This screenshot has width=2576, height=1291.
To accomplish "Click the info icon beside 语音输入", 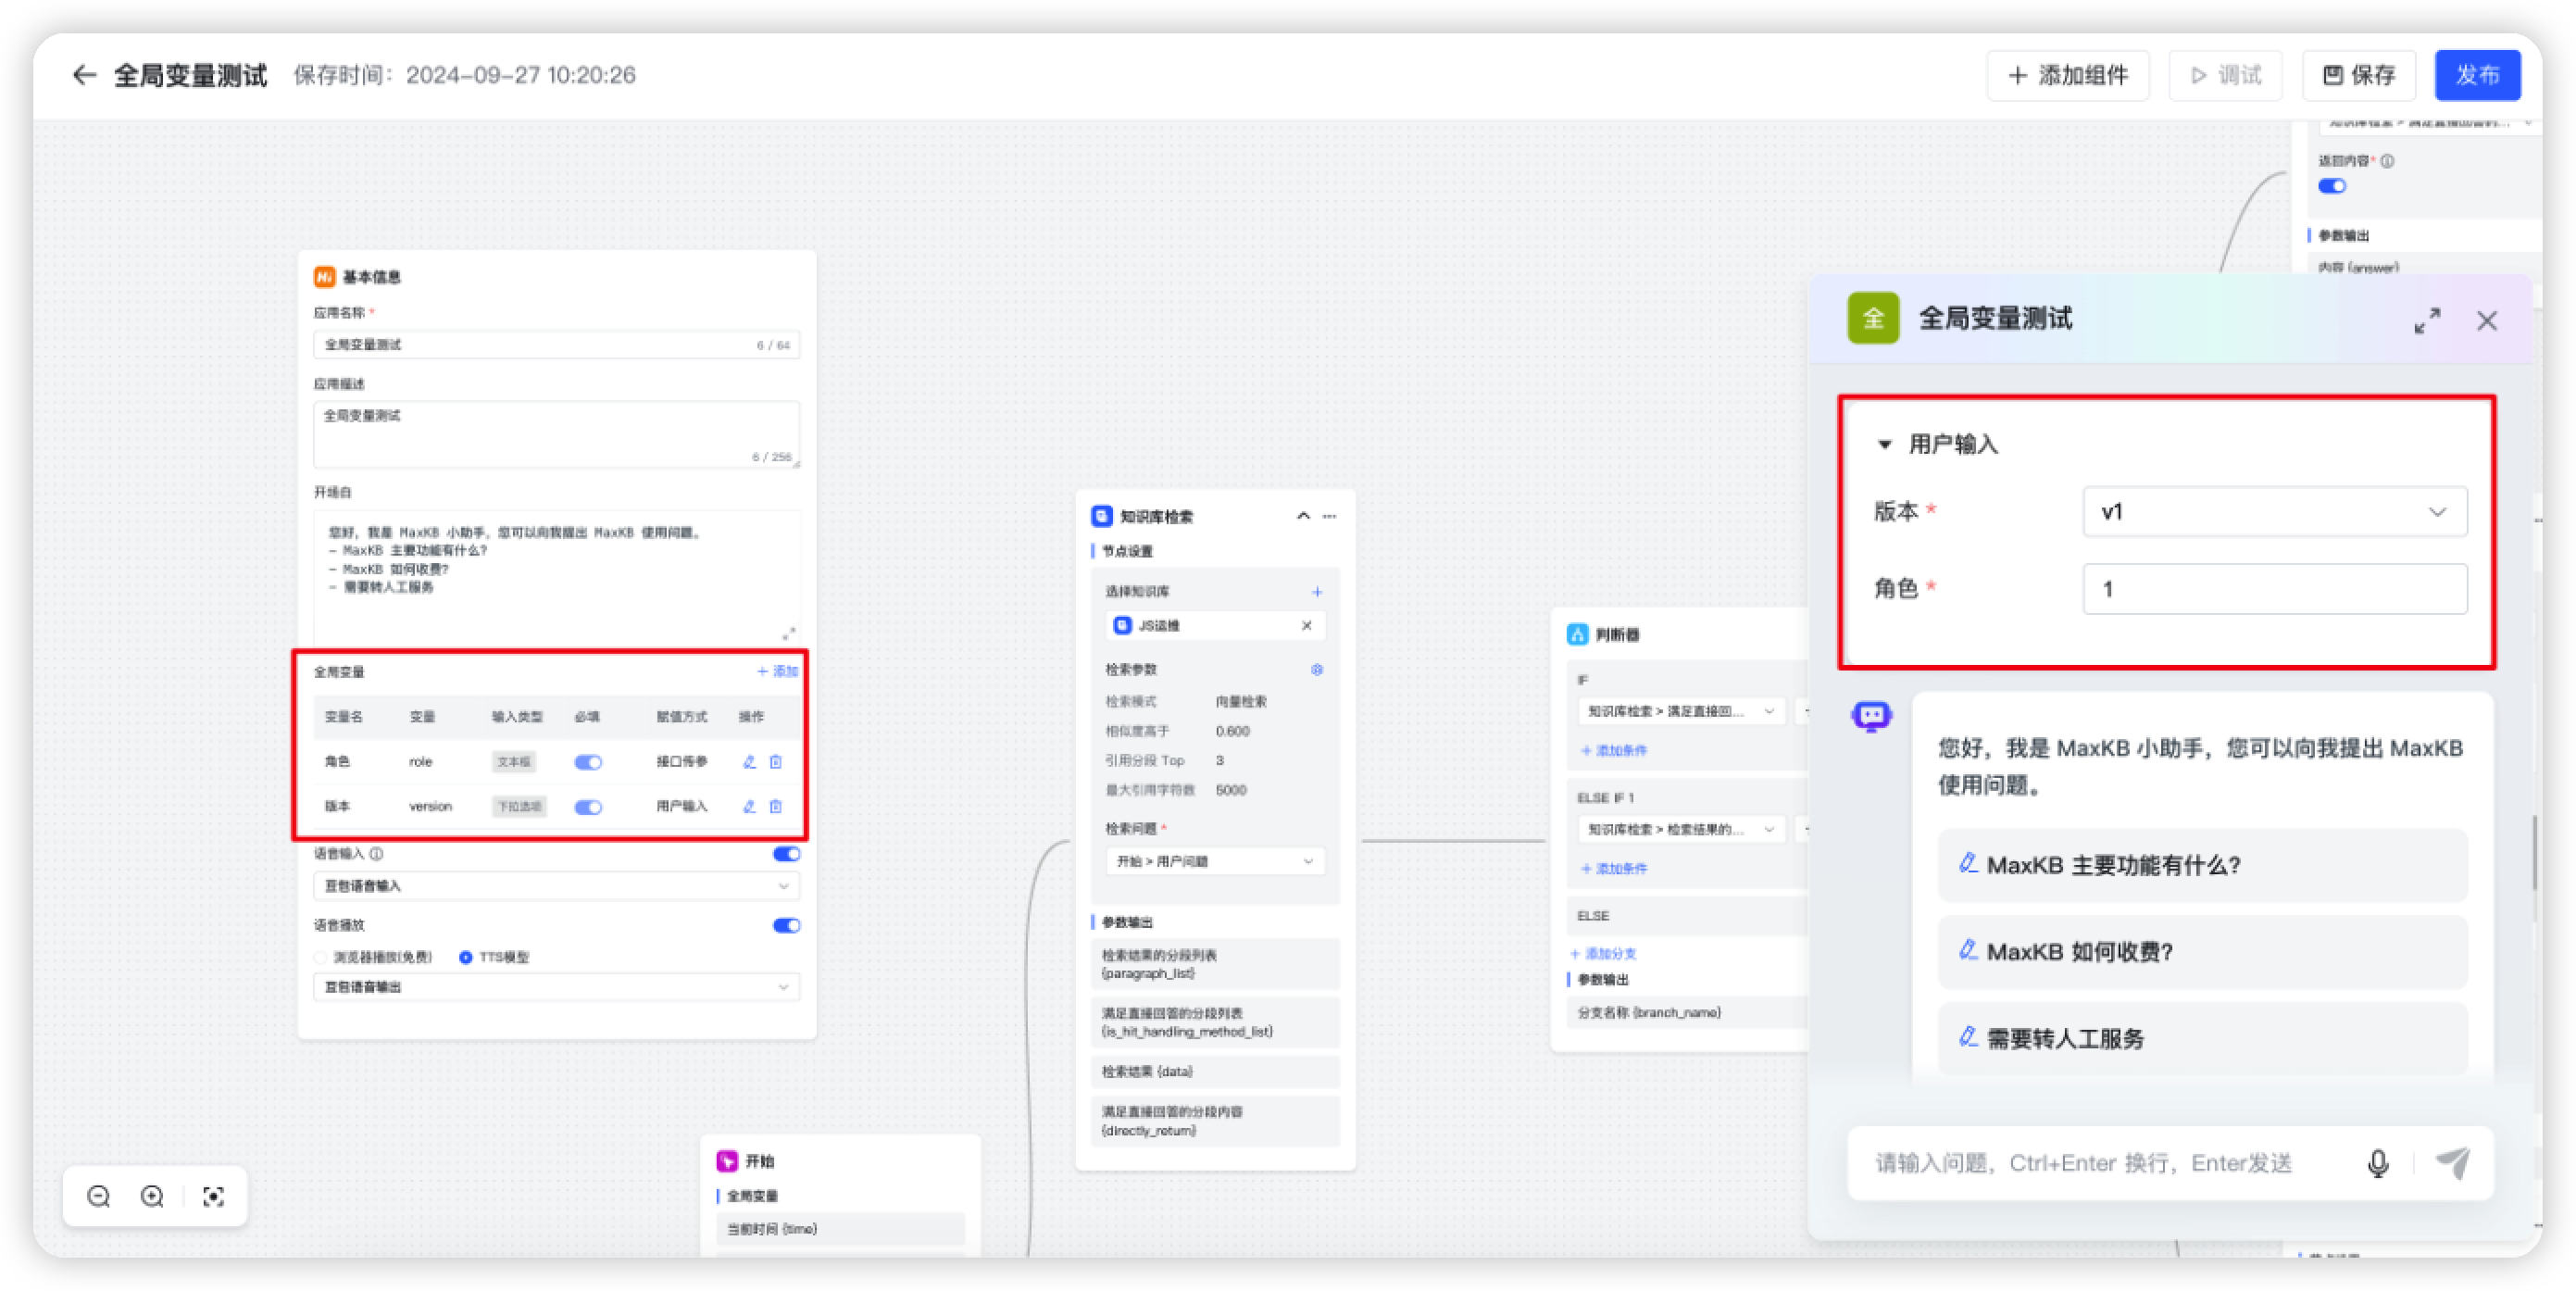I will point(377,854).
